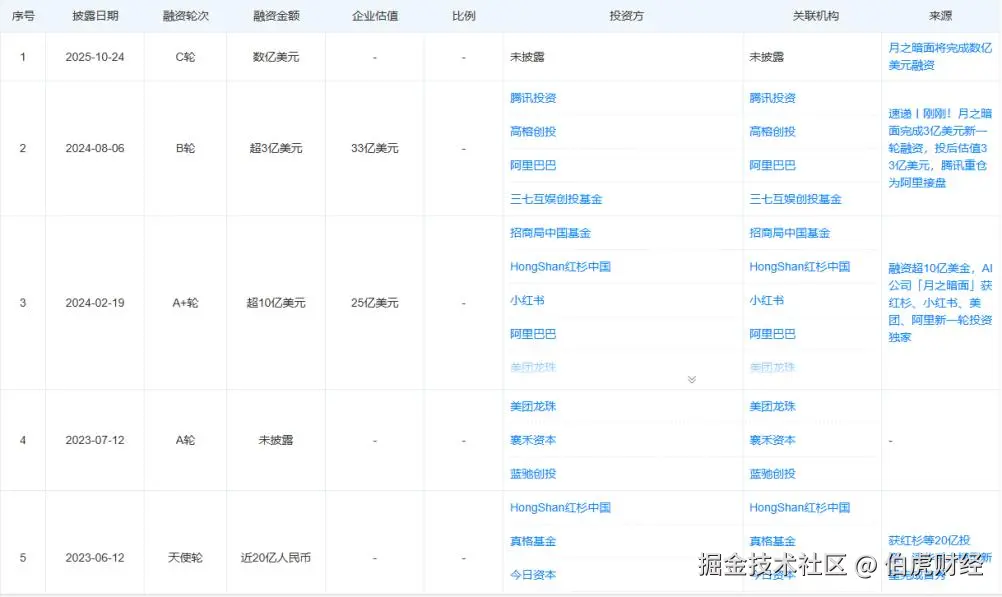
Task: Open 美团龙珠 关联机构 link in A轮 row
Action: (773, 407)
